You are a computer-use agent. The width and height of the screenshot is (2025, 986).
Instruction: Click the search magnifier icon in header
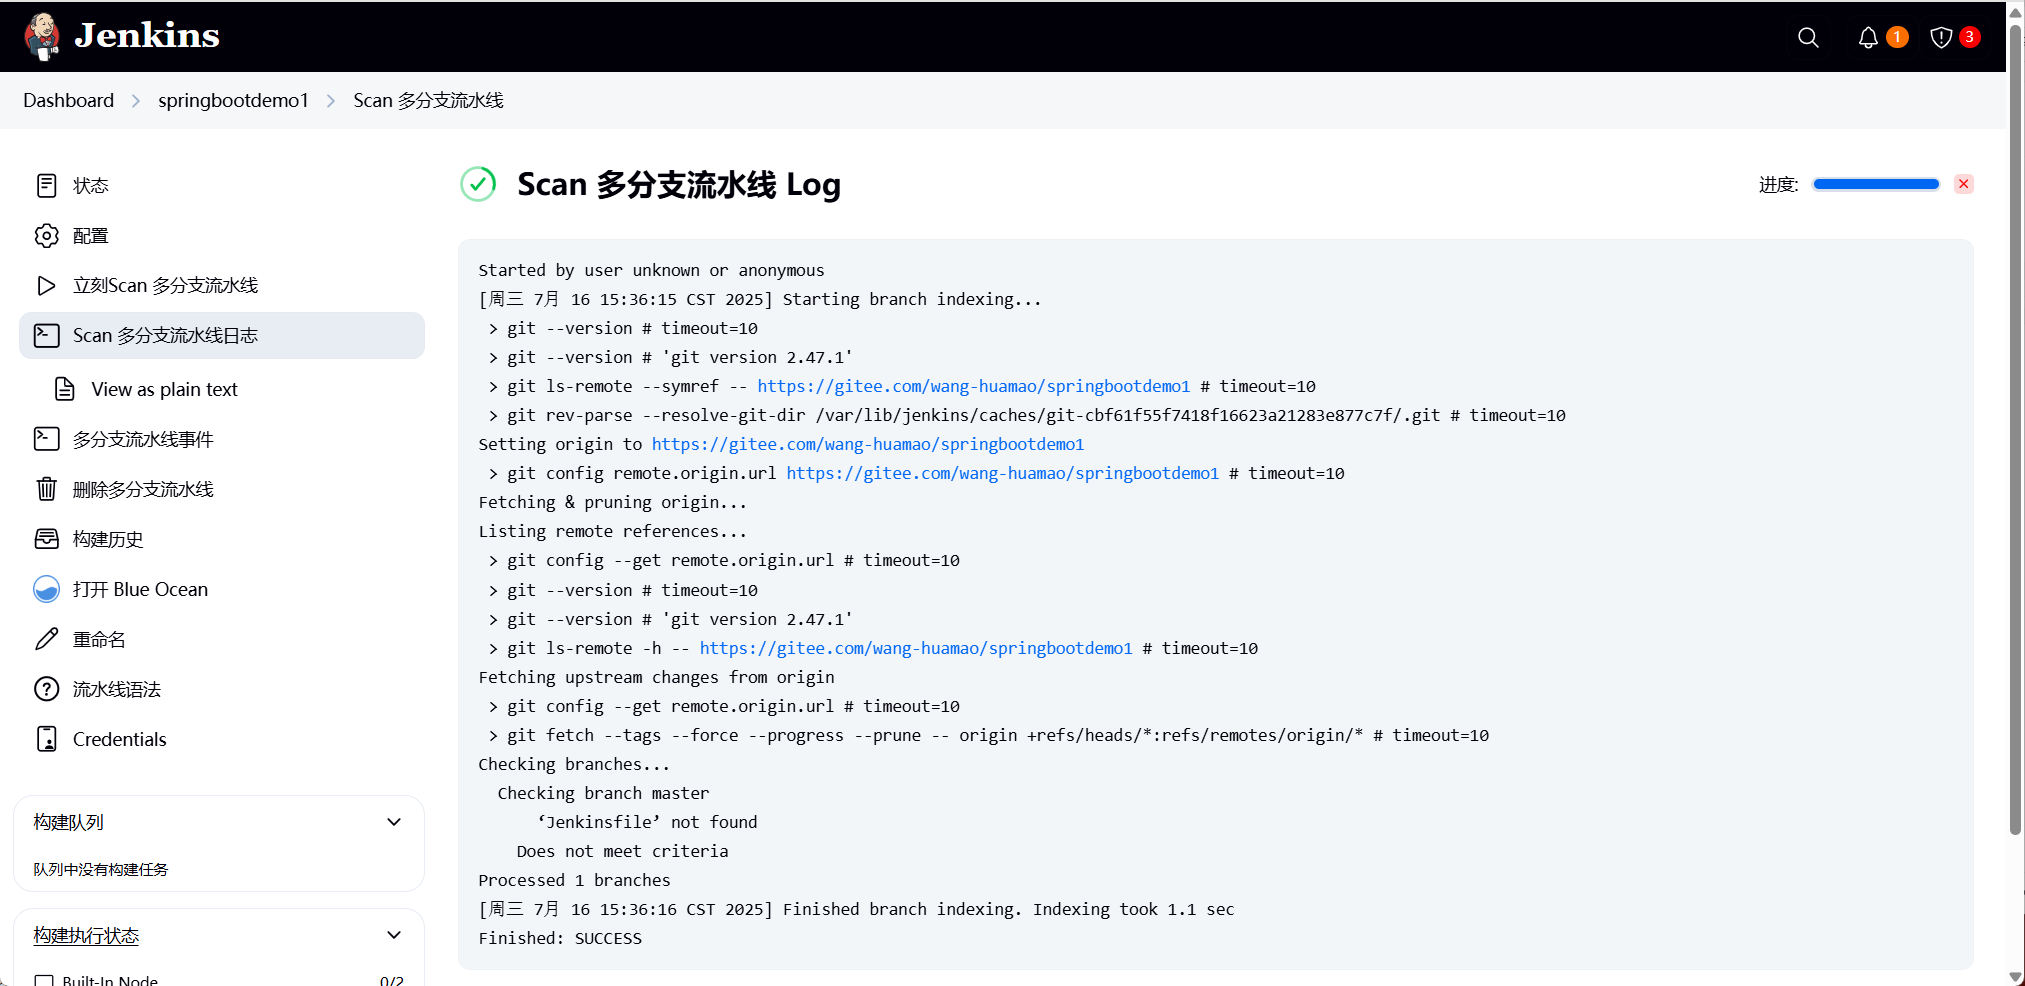point(1808,37)
